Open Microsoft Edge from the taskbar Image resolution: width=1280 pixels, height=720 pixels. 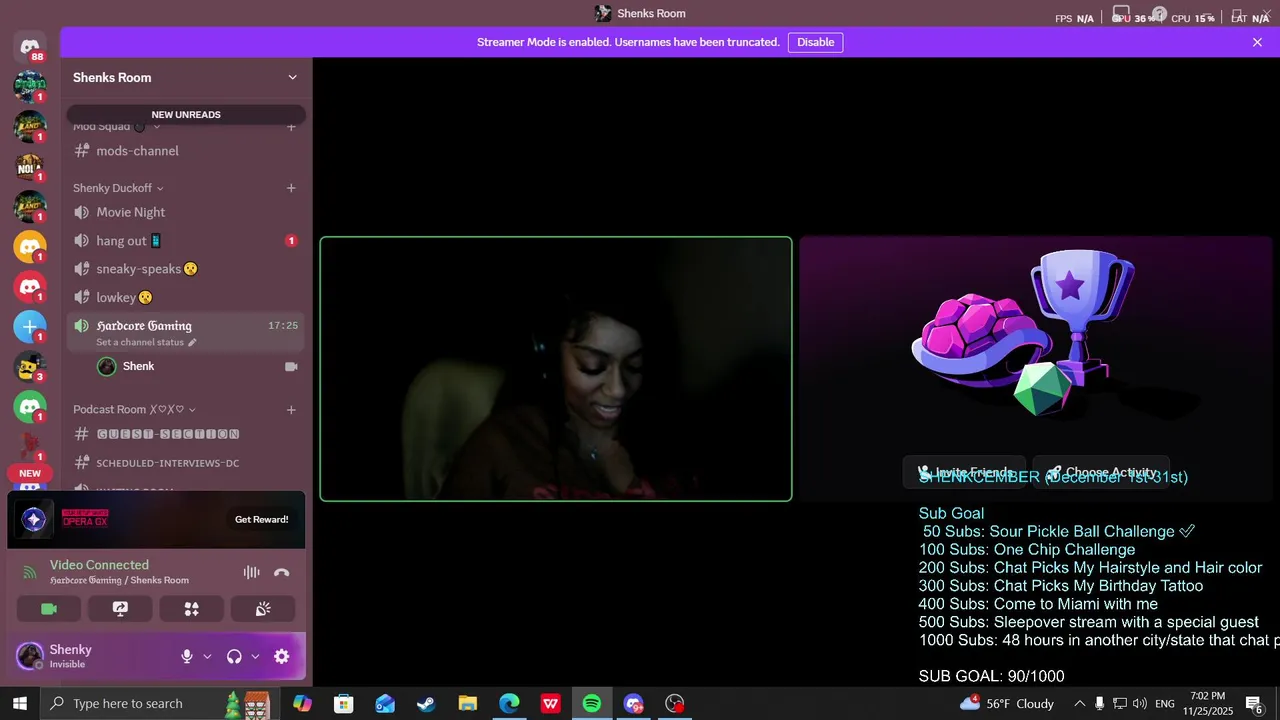(509, 703)
